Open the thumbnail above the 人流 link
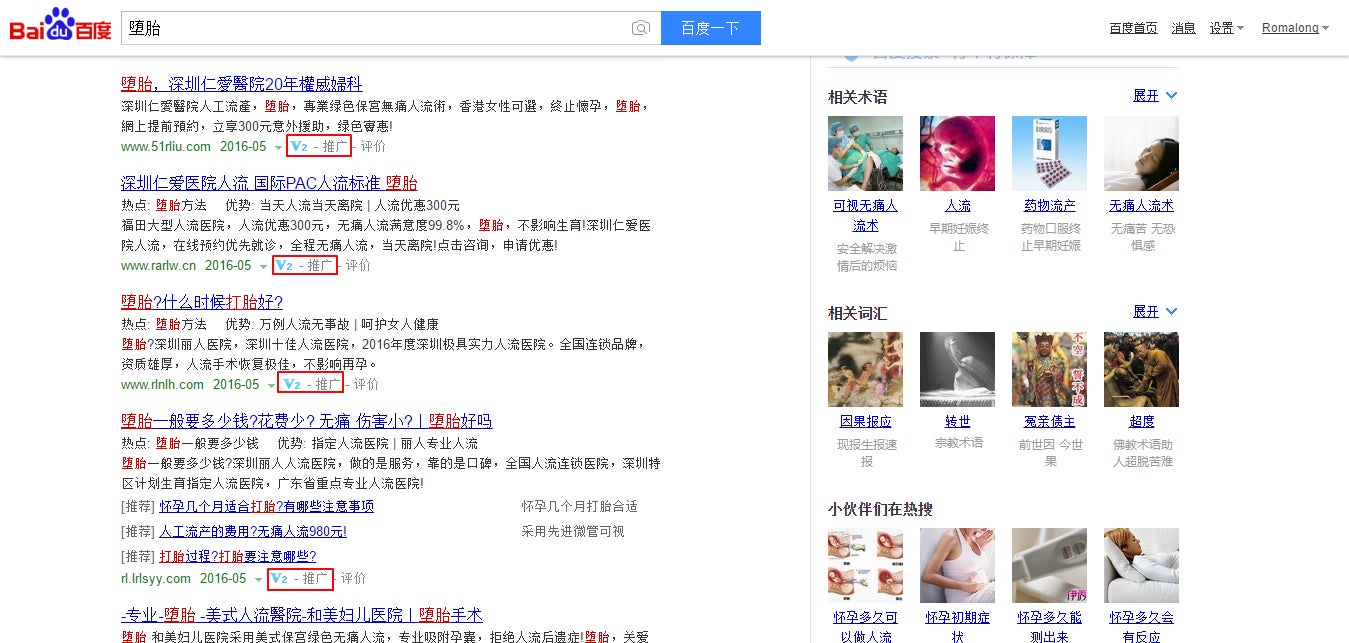 coord(957,153)
